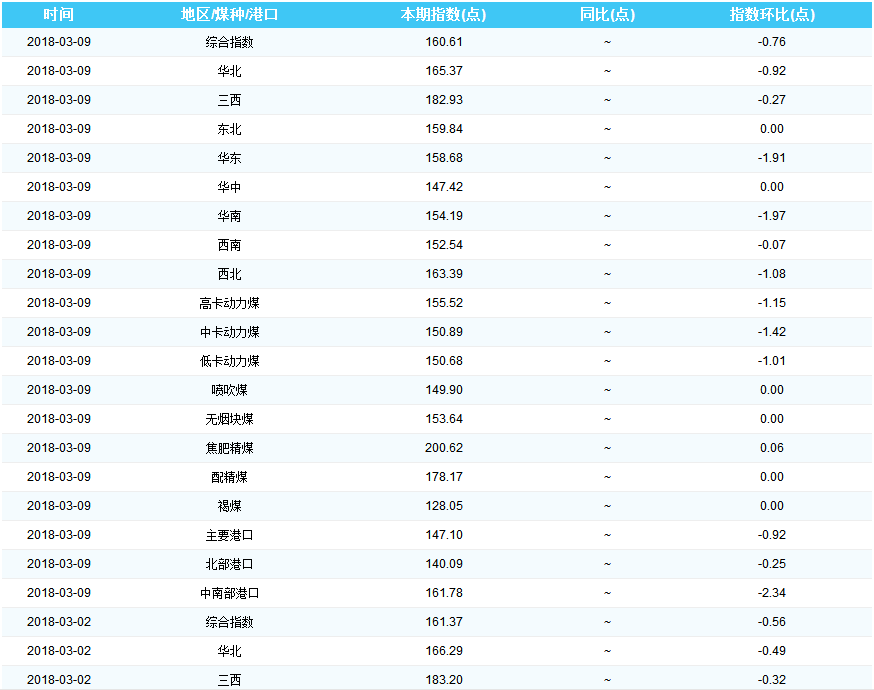
Task: Click the 地区/煤种/港口 column header
Action: coord(229,15)
